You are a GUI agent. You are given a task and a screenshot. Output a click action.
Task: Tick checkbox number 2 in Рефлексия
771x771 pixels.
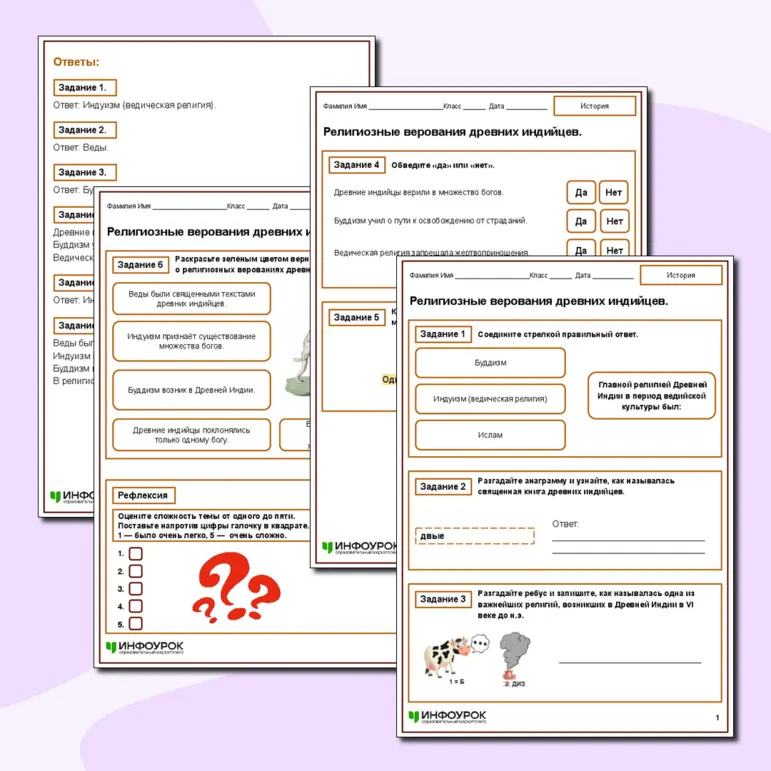coord(136,571)
